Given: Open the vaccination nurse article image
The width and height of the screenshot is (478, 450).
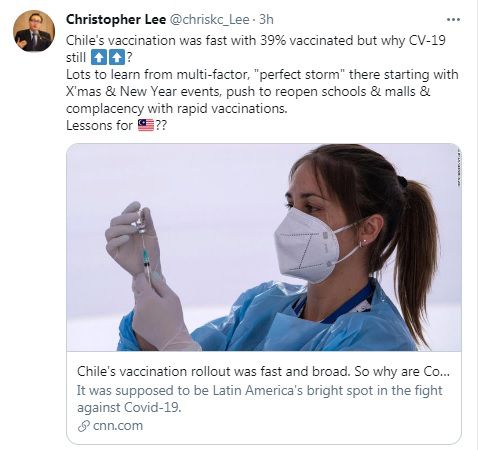Looking at the screenshot, I should tap(264, 247).
